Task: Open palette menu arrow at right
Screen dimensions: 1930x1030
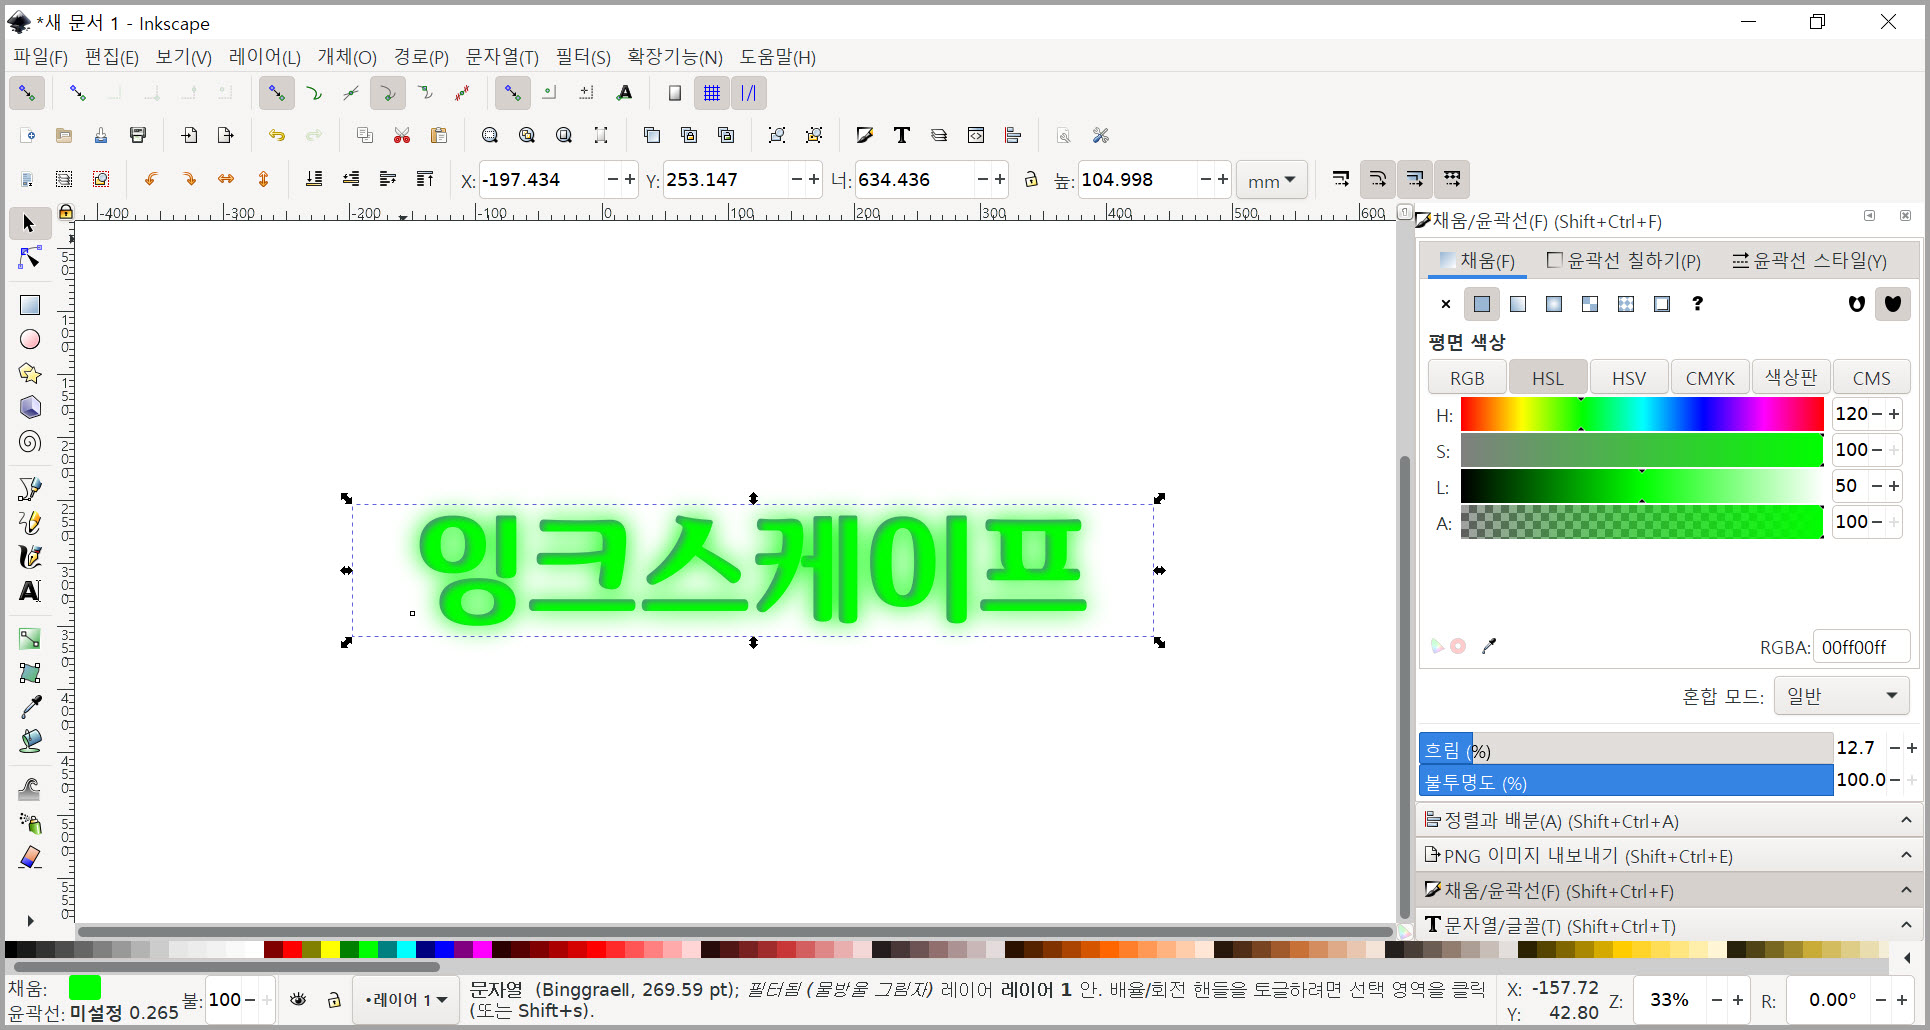Action: click(x=1908, y=957)
